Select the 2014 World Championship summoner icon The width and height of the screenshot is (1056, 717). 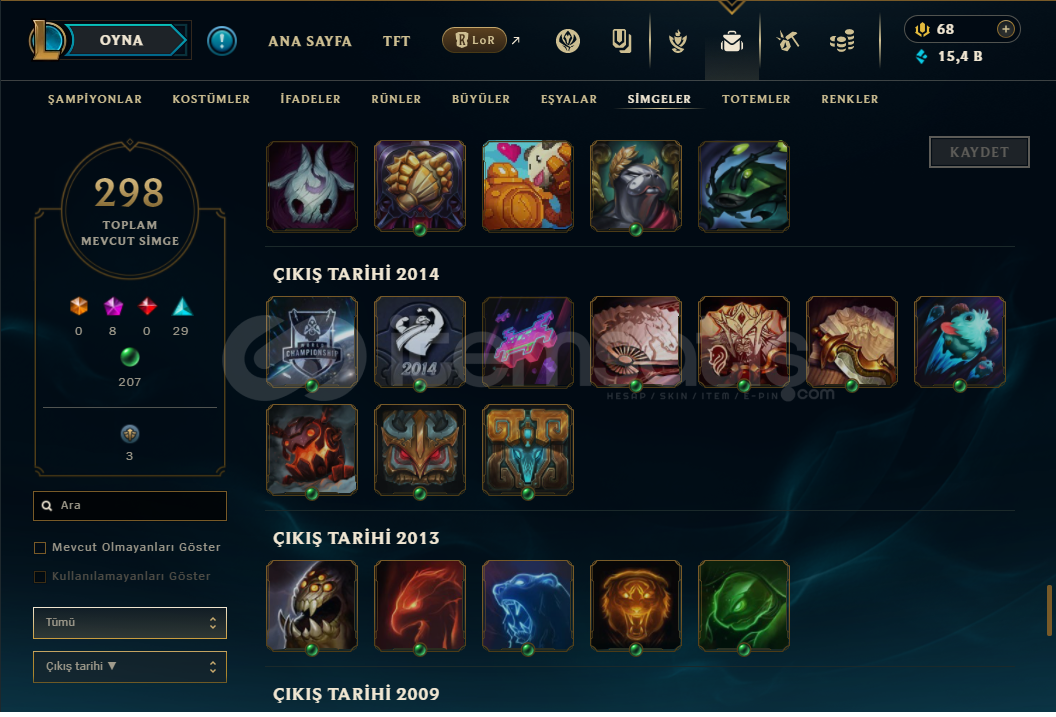coord(312,342)
